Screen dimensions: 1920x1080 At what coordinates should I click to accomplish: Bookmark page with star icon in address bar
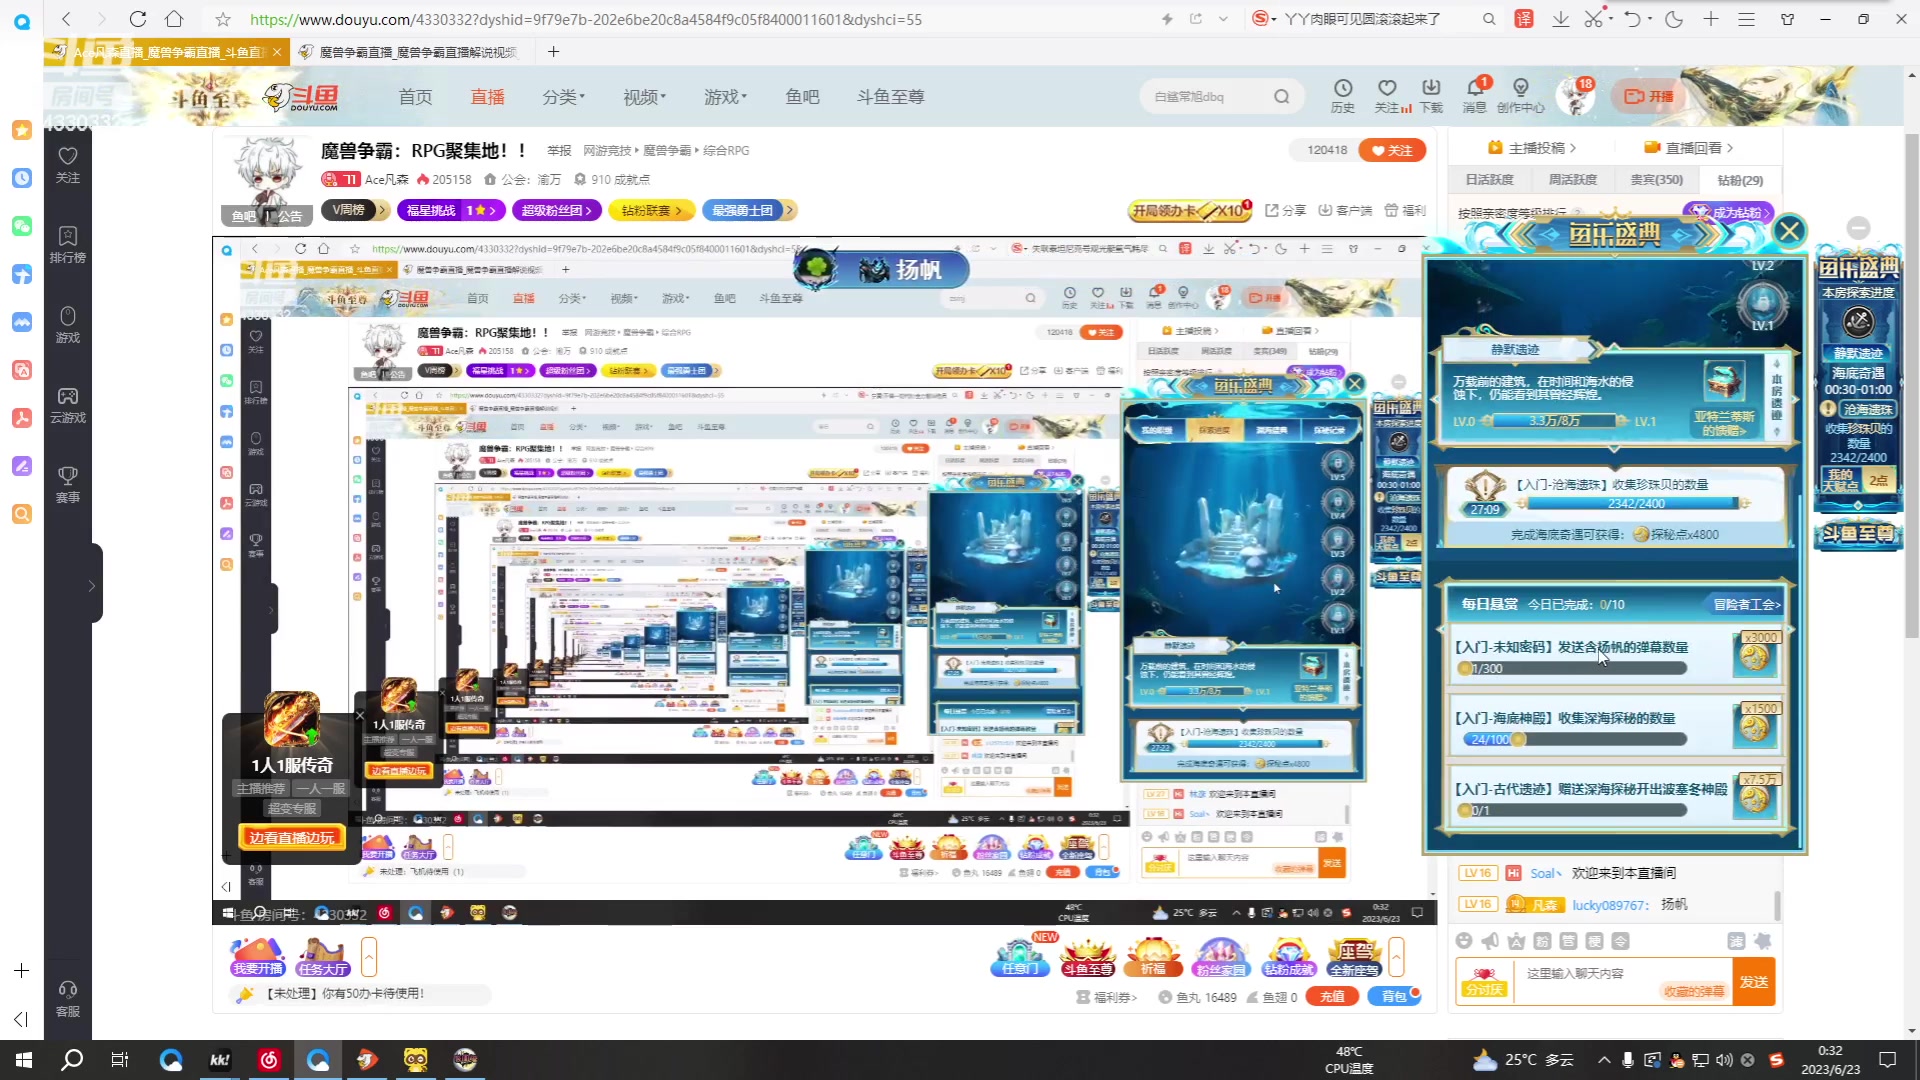[x=223, y=19]
